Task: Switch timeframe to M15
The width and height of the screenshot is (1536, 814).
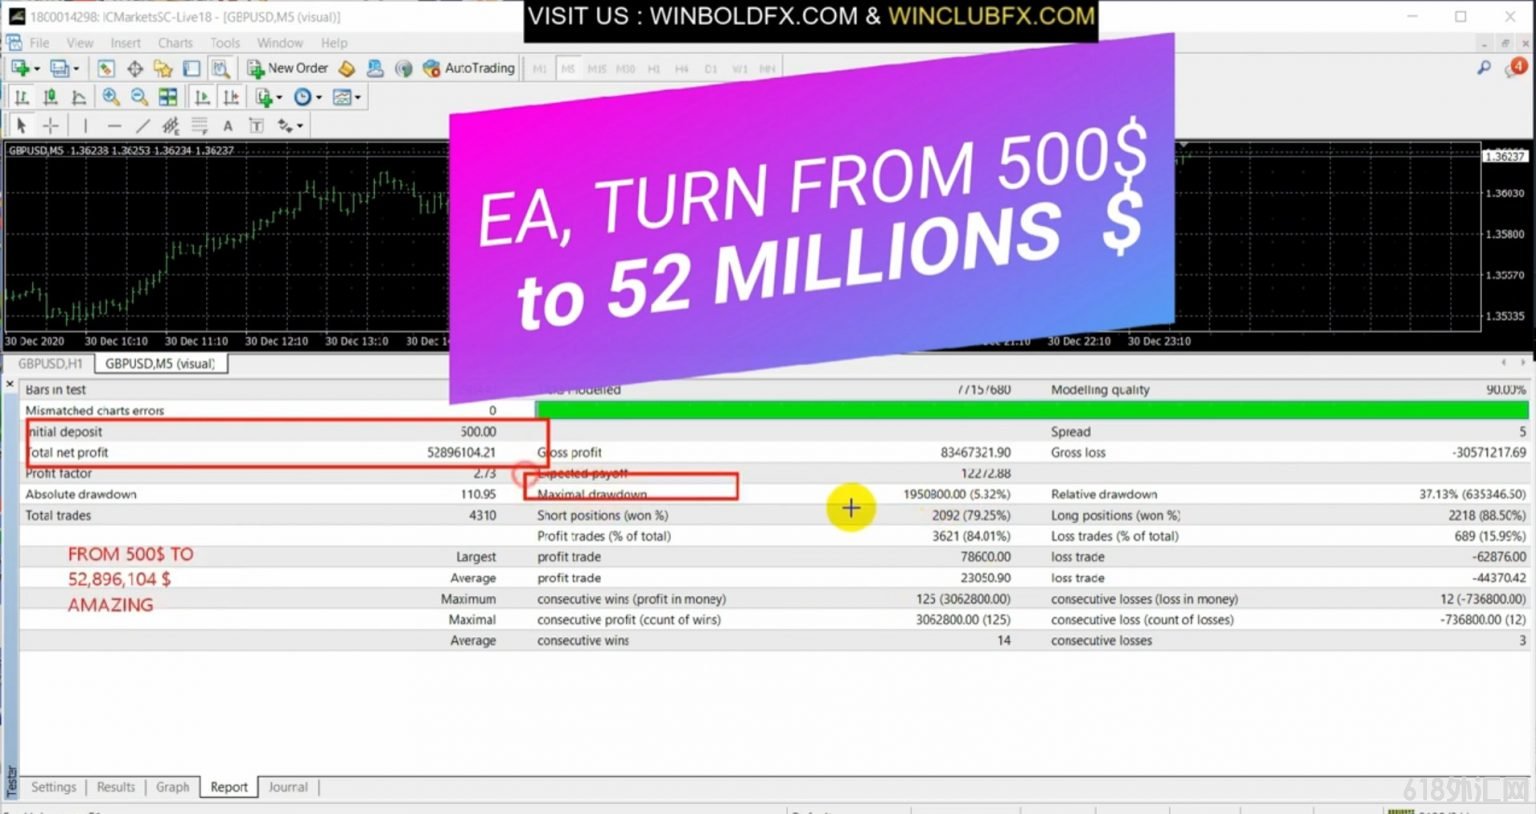Action: point(597,69)
